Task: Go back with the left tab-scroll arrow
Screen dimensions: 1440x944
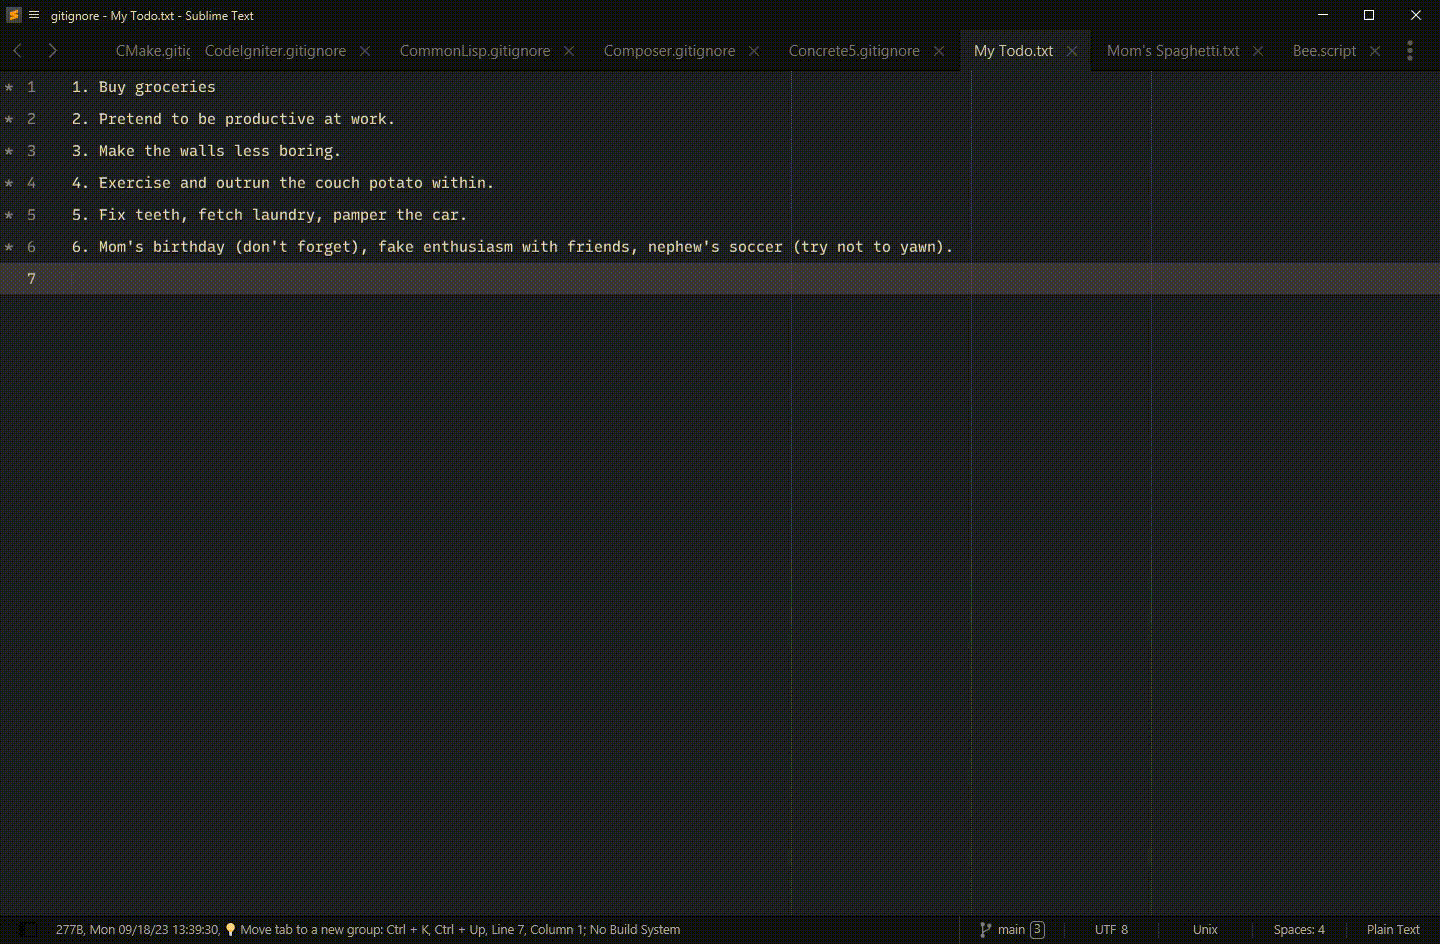Action: tap(17, 50)
